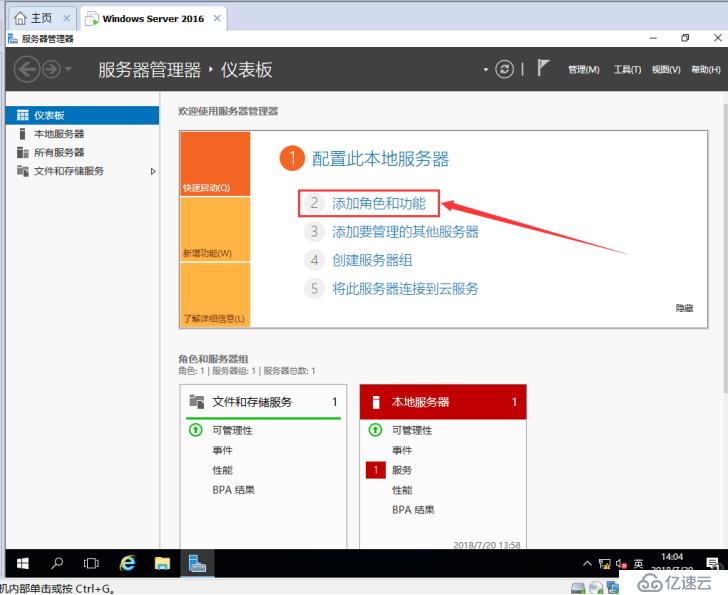Launch Internet Explorer from the taskbar
The width and height of the screenshot is (728, 595).
coord(127,563)
